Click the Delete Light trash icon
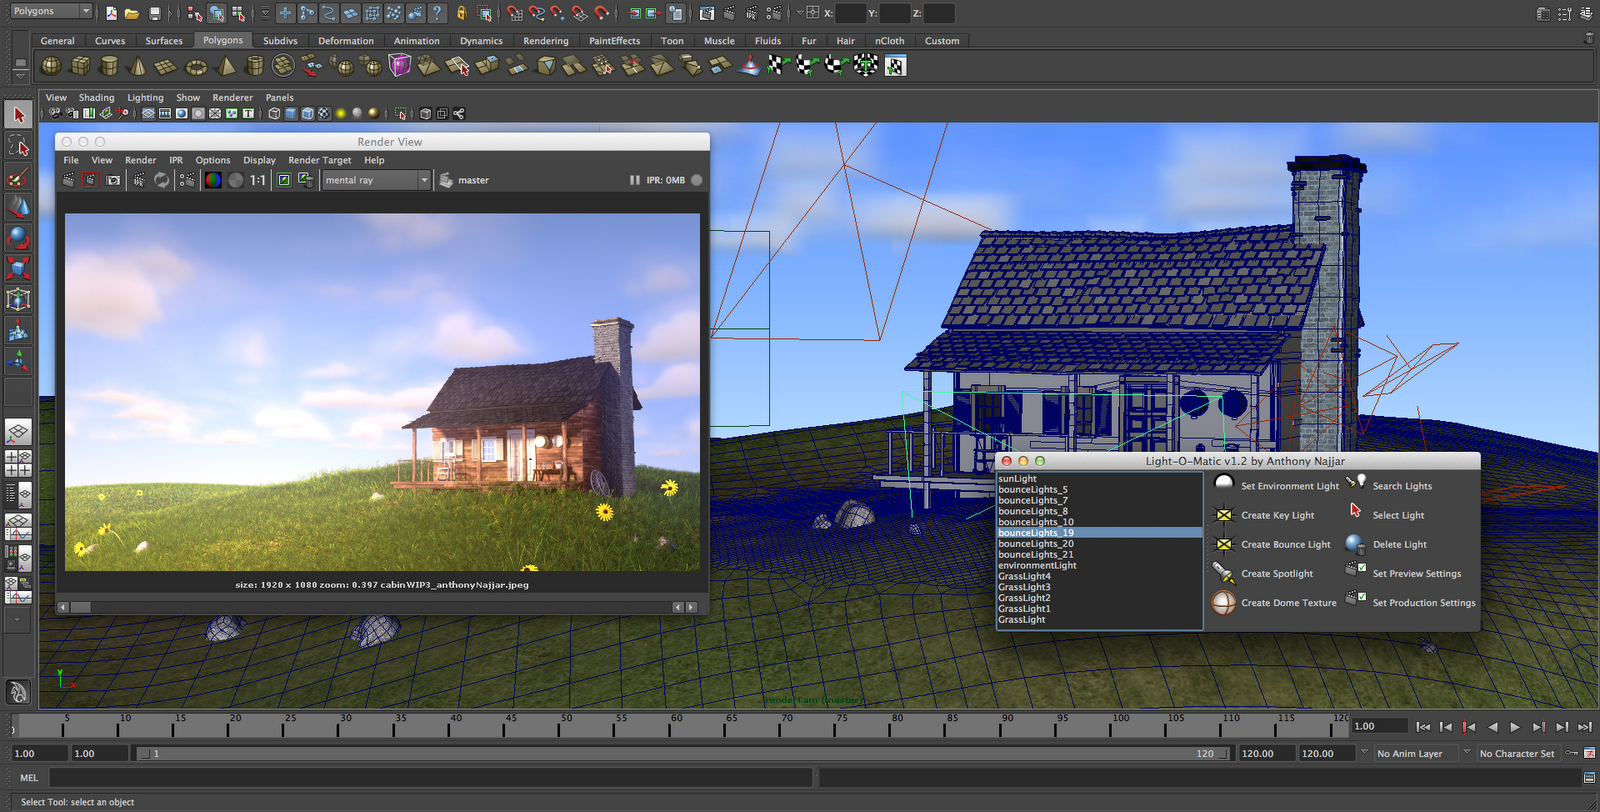The height and width of the screenshot is (812, 1600). pos(1355,544)
